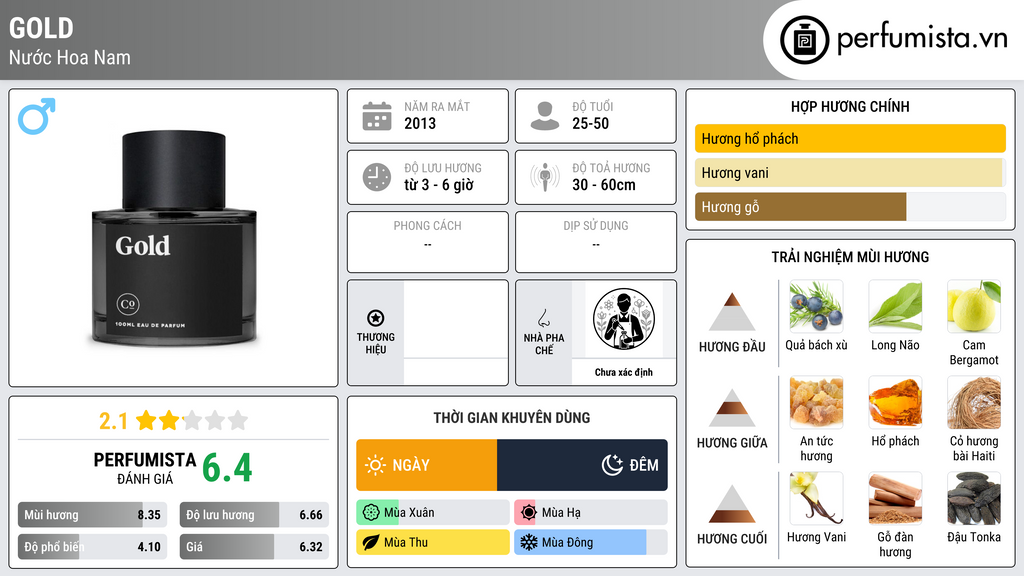Click the sillage icon beside Độ toả hương

[x=545, y=177]
